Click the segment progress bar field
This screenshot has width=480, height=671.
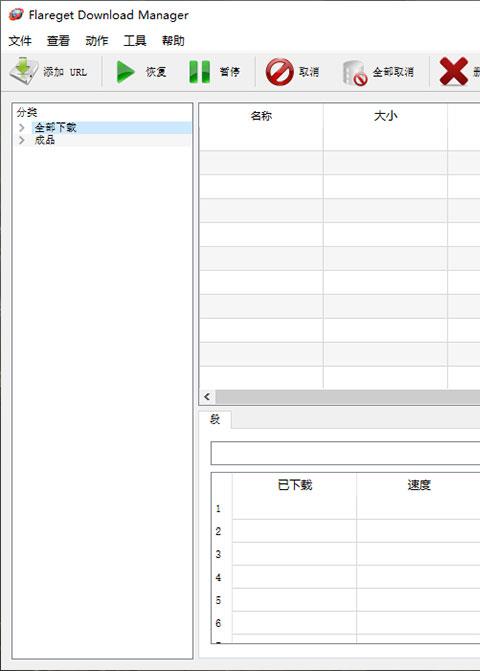[345, 453]
